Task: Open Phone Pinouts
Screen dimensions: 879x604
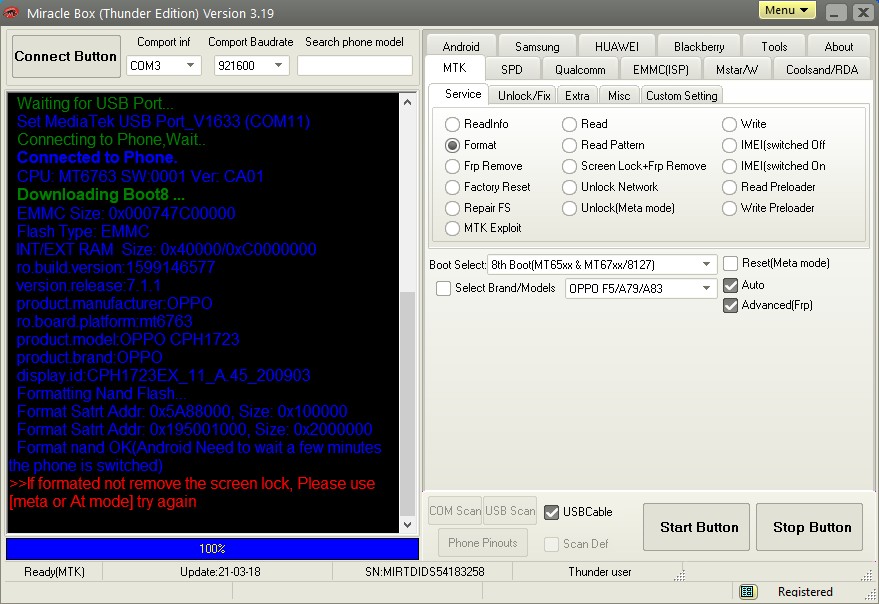Action: [483, 542]
